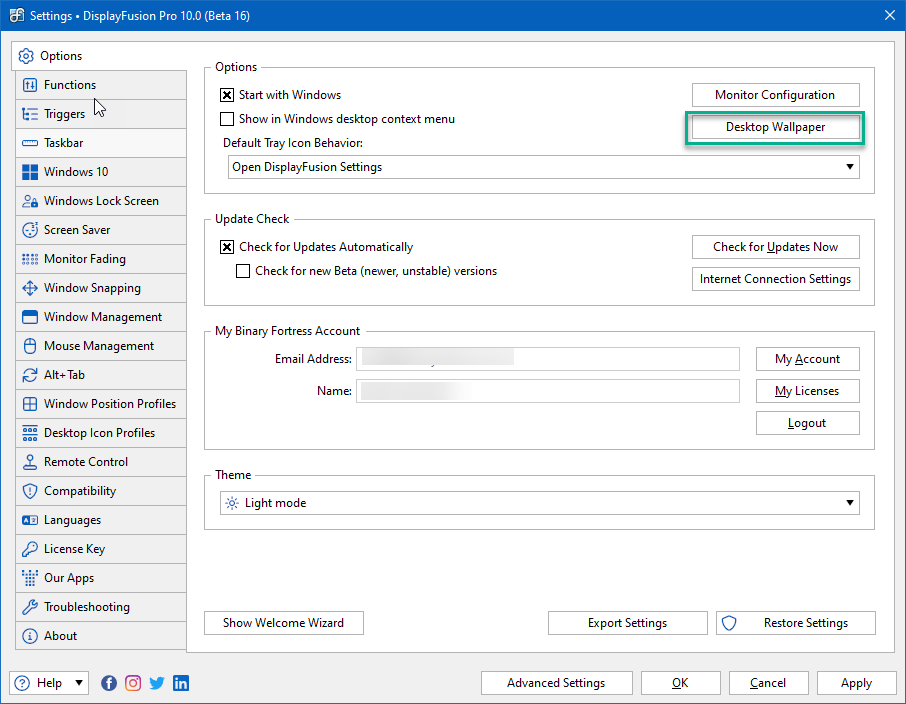Click the Options gear icon in sidebar
This screenshot has height=704, width=906.
pos(26,56)
